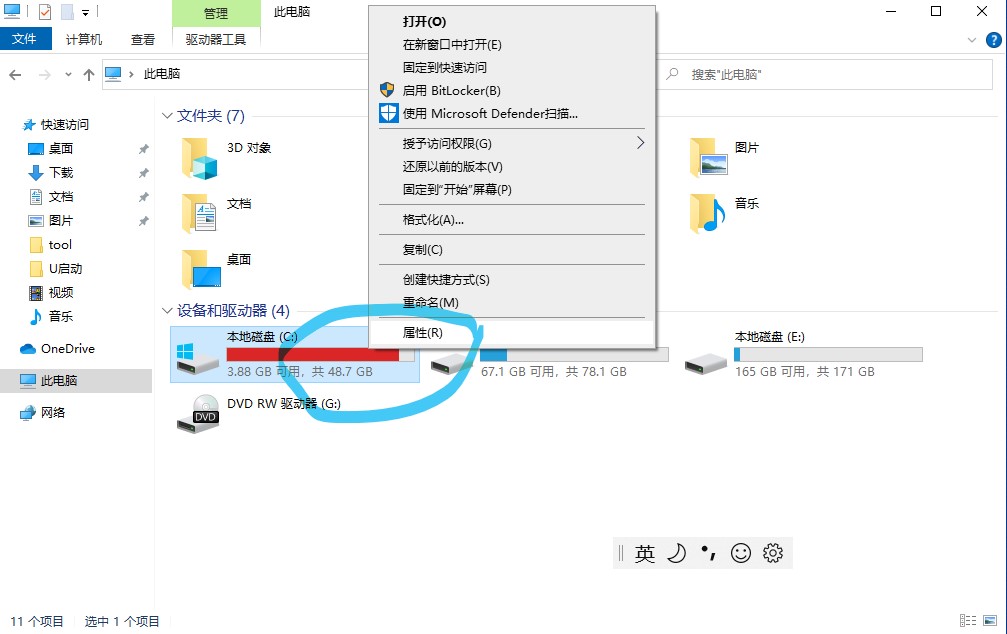1007x634 pixels.
Task: Switch to the 查看 ribbon tab
Action: (x=142, y=39)
